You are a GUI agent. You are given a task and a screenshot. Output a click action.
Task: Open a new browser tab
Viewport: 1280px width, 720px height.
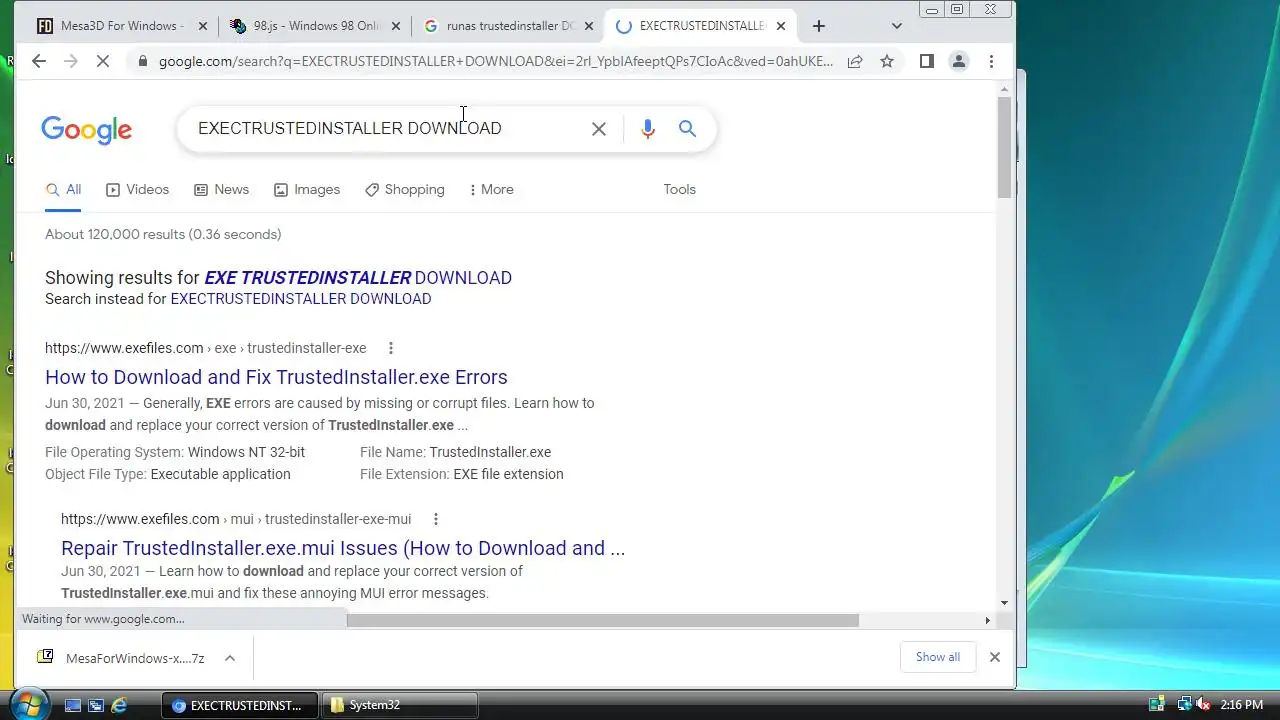pyautogui.click(x=819, y=26)
